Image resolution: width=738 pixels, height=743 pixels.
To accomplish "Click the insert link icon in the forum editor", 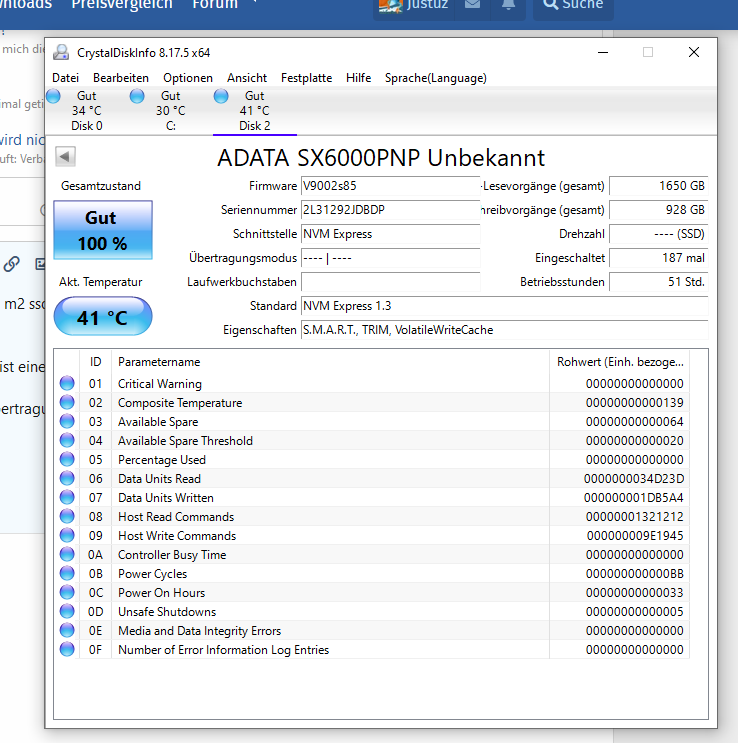I will click(x=11, y=263).
